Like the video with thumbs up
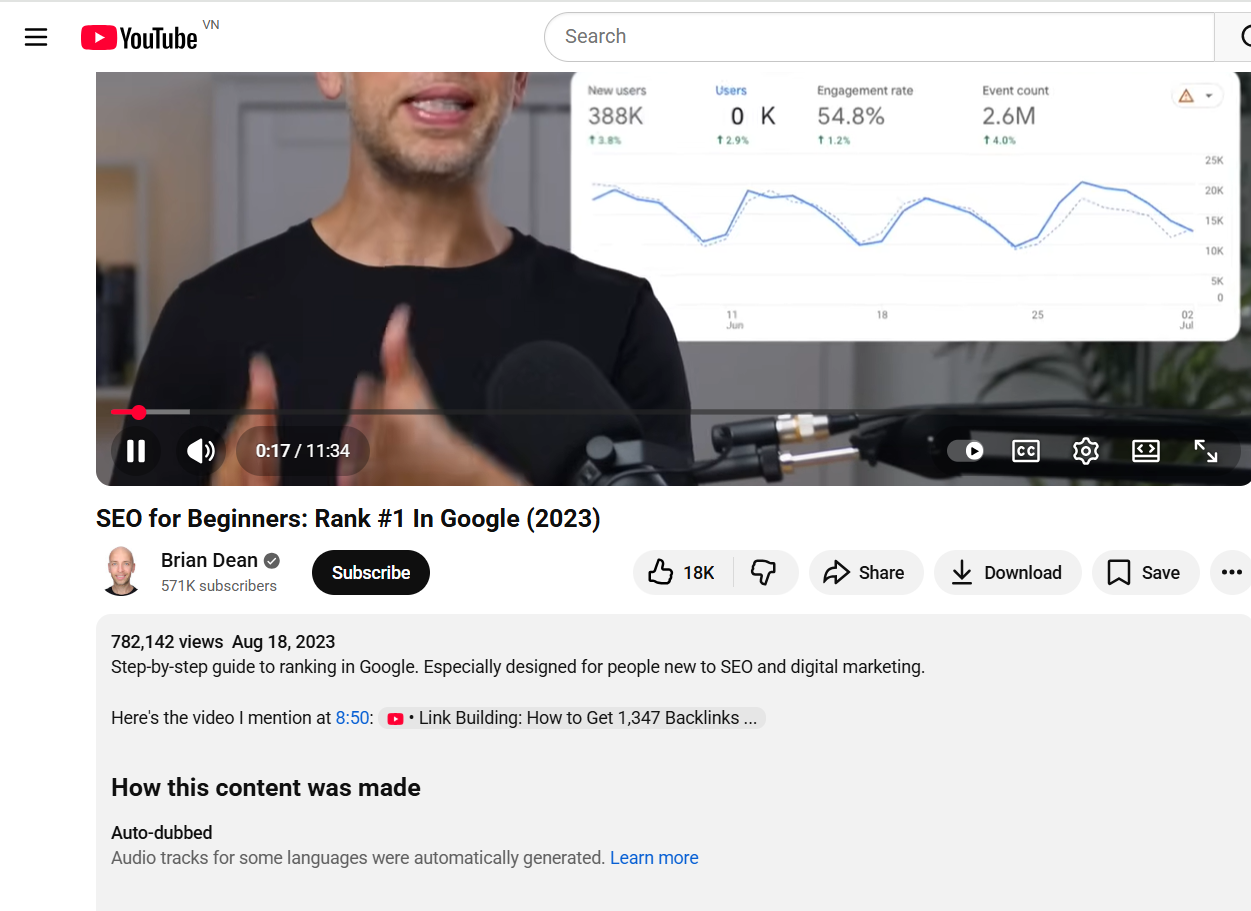 click(683, 573)
